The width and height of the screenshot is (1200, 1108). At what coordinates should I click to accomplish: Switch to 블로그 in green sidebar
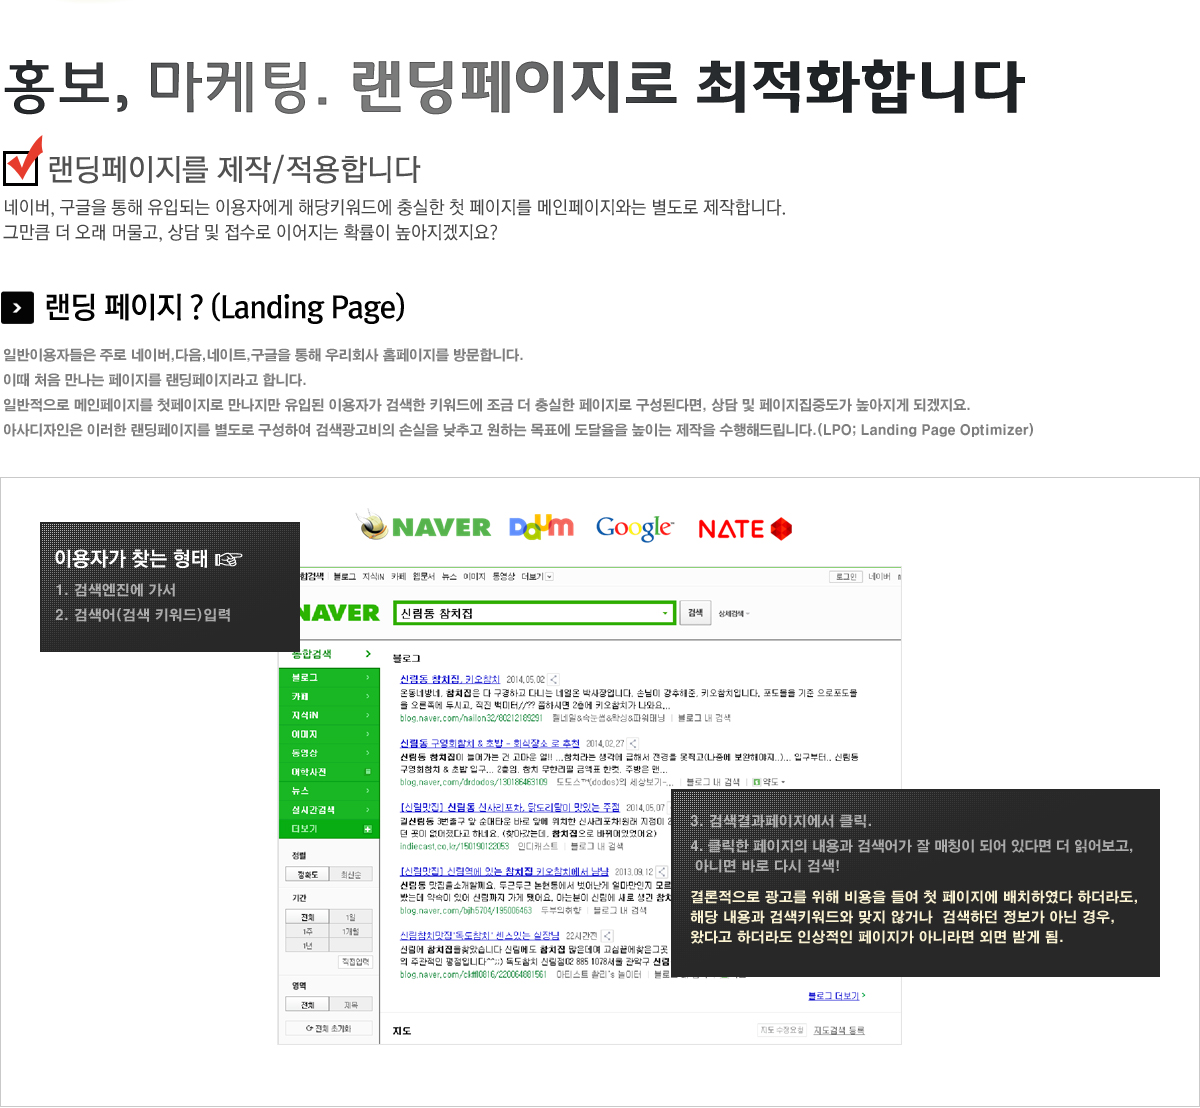[x=329, y=678]
